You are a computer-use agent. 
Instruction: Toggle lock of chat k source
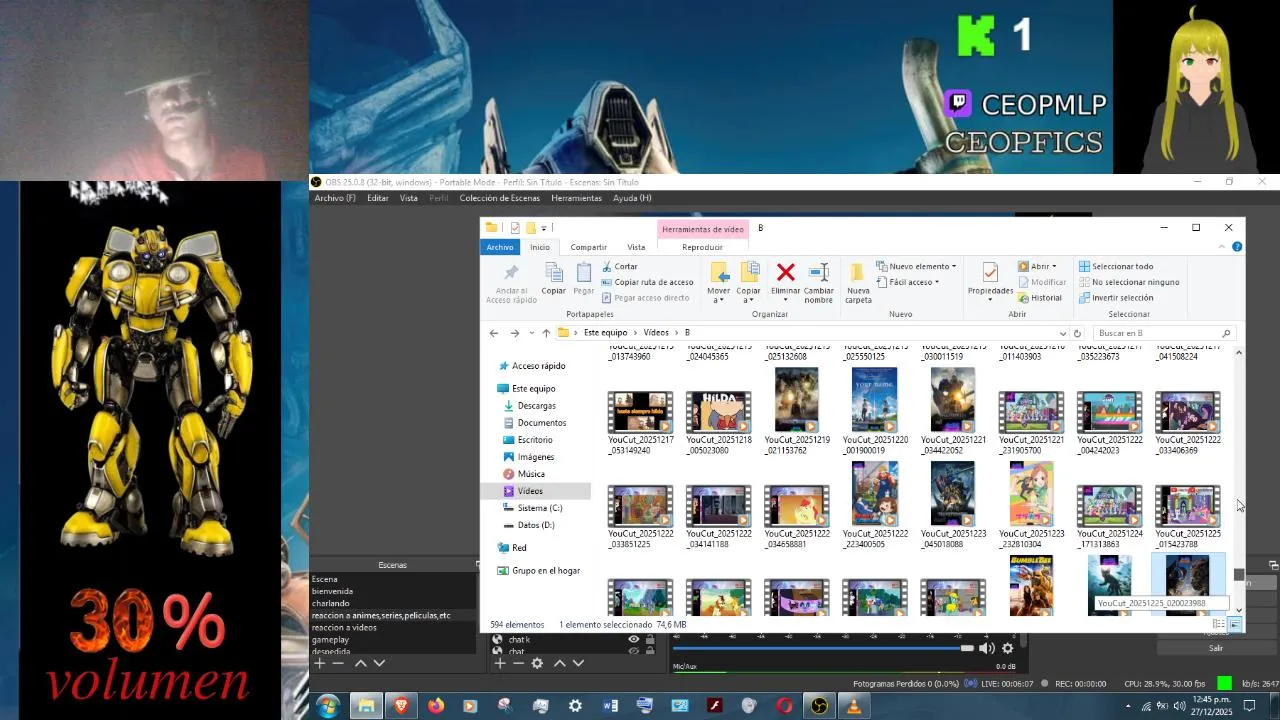coord(650,639)
